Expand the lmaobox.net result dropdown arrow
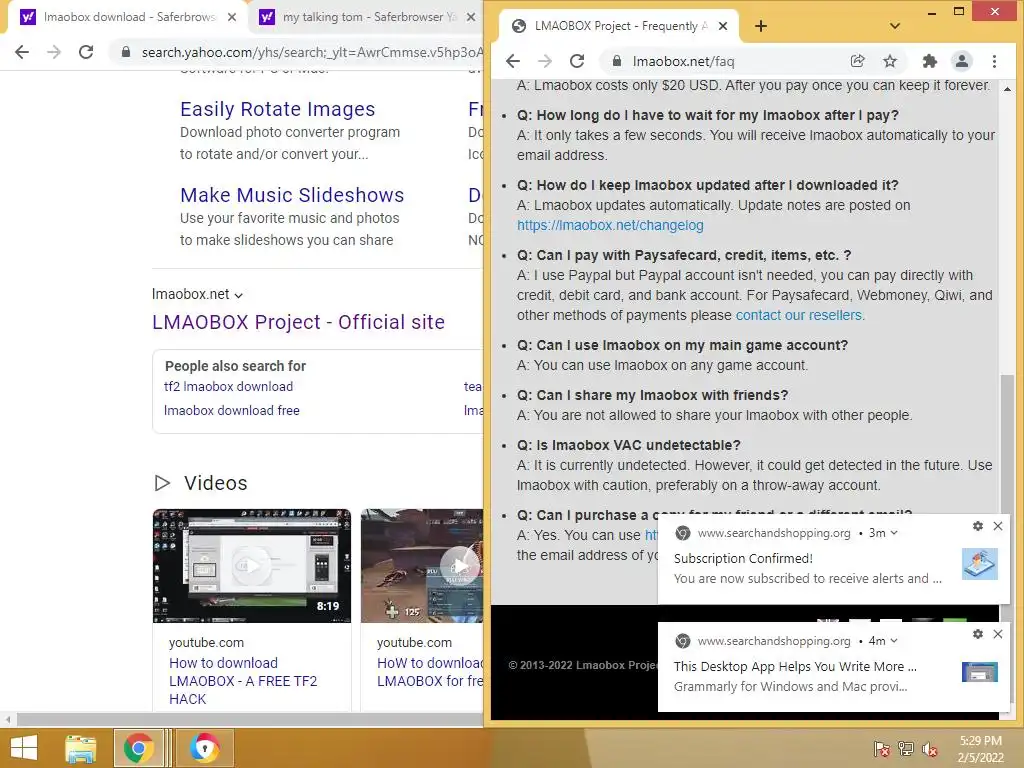Screen dimensions: 1024x768 coord(238,296)
